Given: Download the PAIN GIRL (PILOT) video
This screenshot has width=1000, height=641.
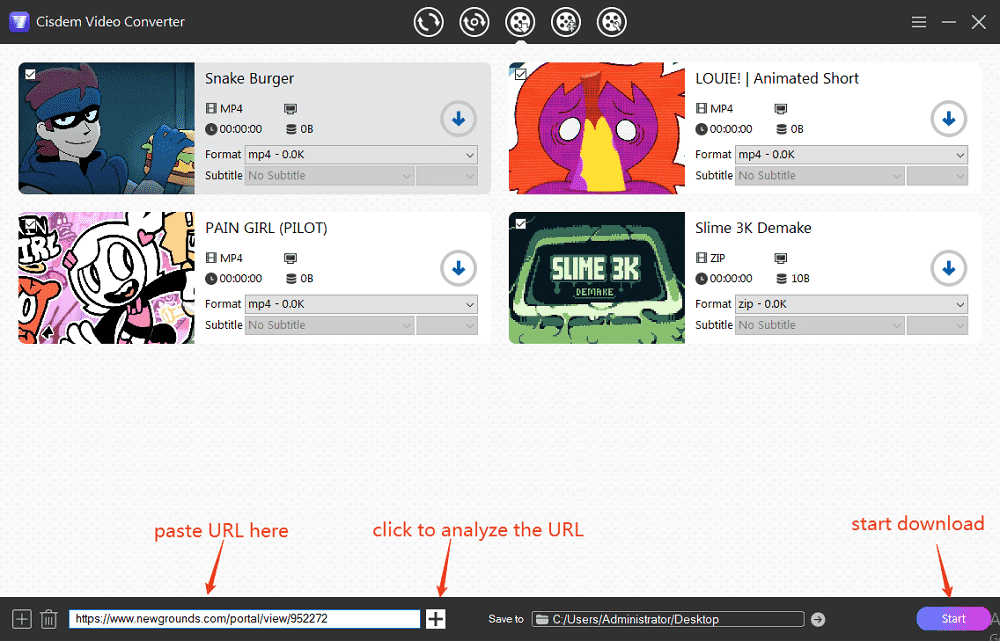Looking at the screenshot, I should pos(458,269).
